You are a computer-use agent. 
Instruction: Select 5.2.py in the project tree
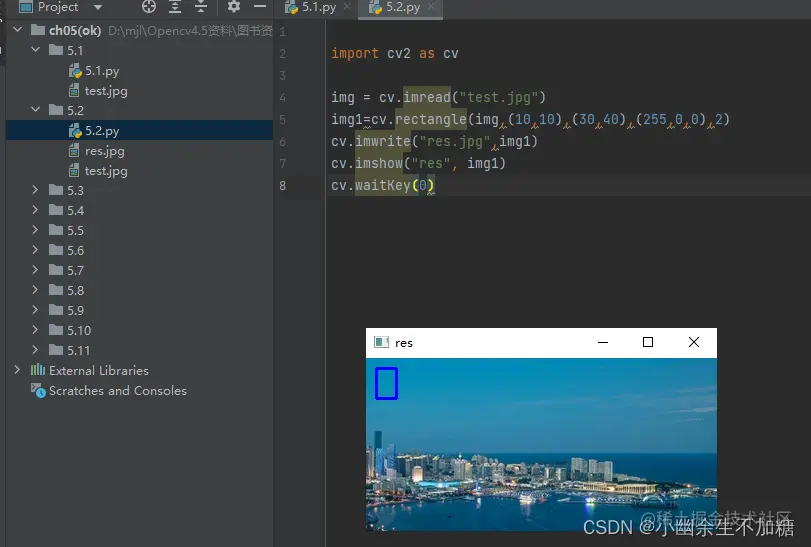pos(101,131)
